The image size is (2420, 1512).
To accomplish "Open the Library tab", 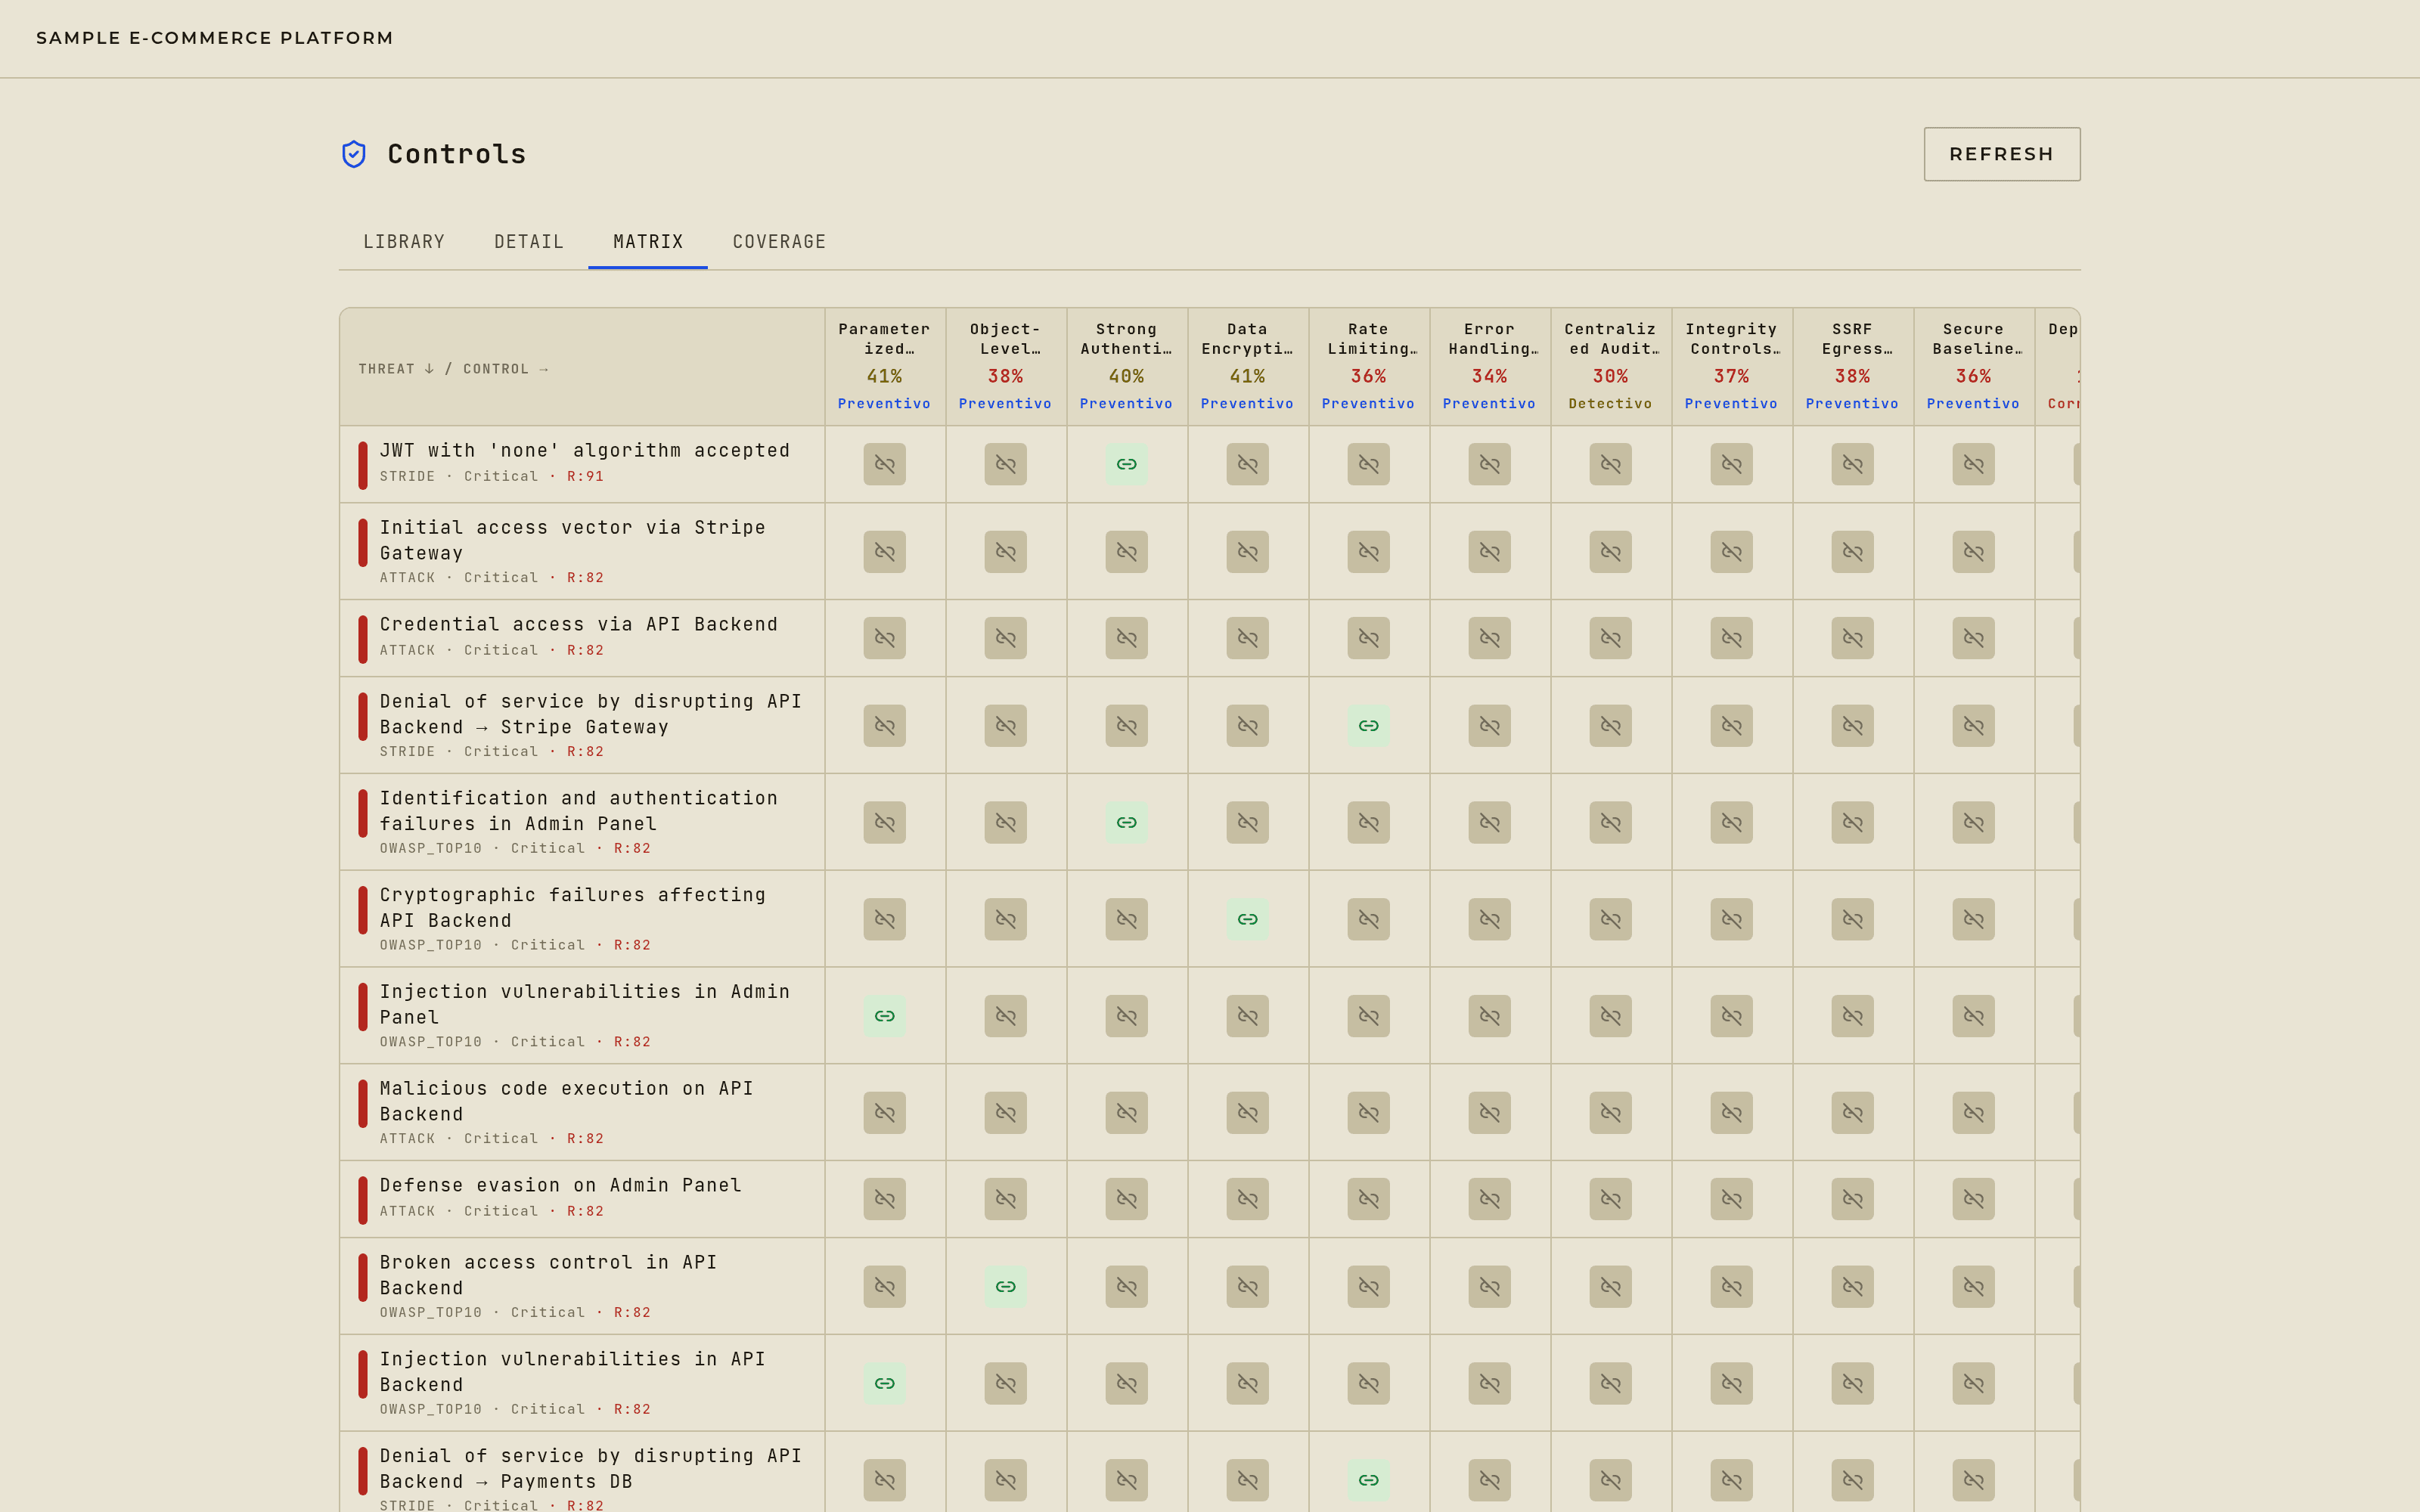I will 404,242.
